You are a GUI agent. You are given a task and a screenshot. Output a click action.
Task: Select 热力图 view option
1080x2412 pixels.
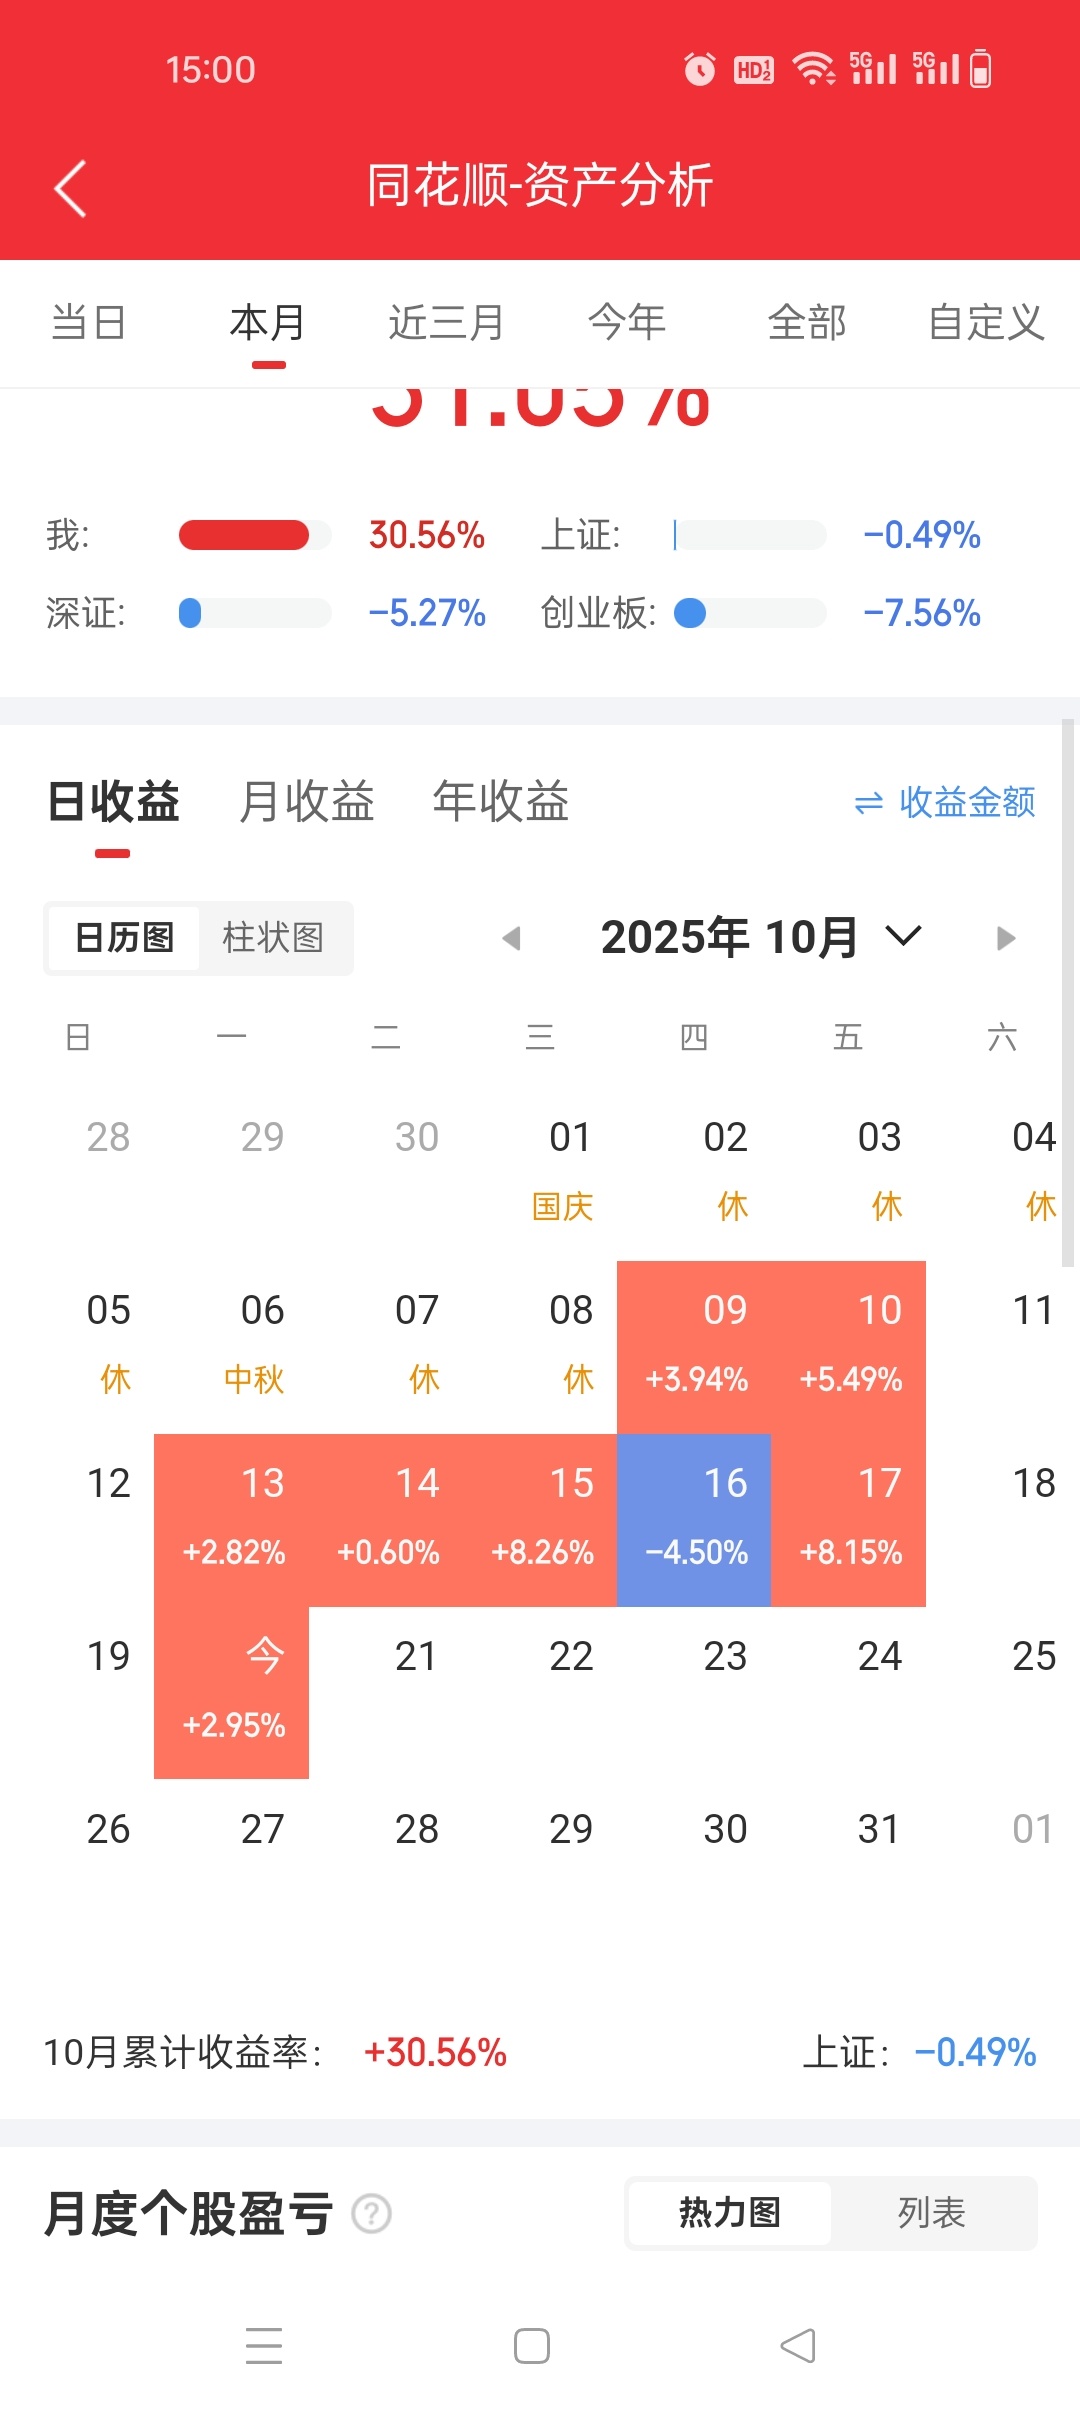(730, 2213)
